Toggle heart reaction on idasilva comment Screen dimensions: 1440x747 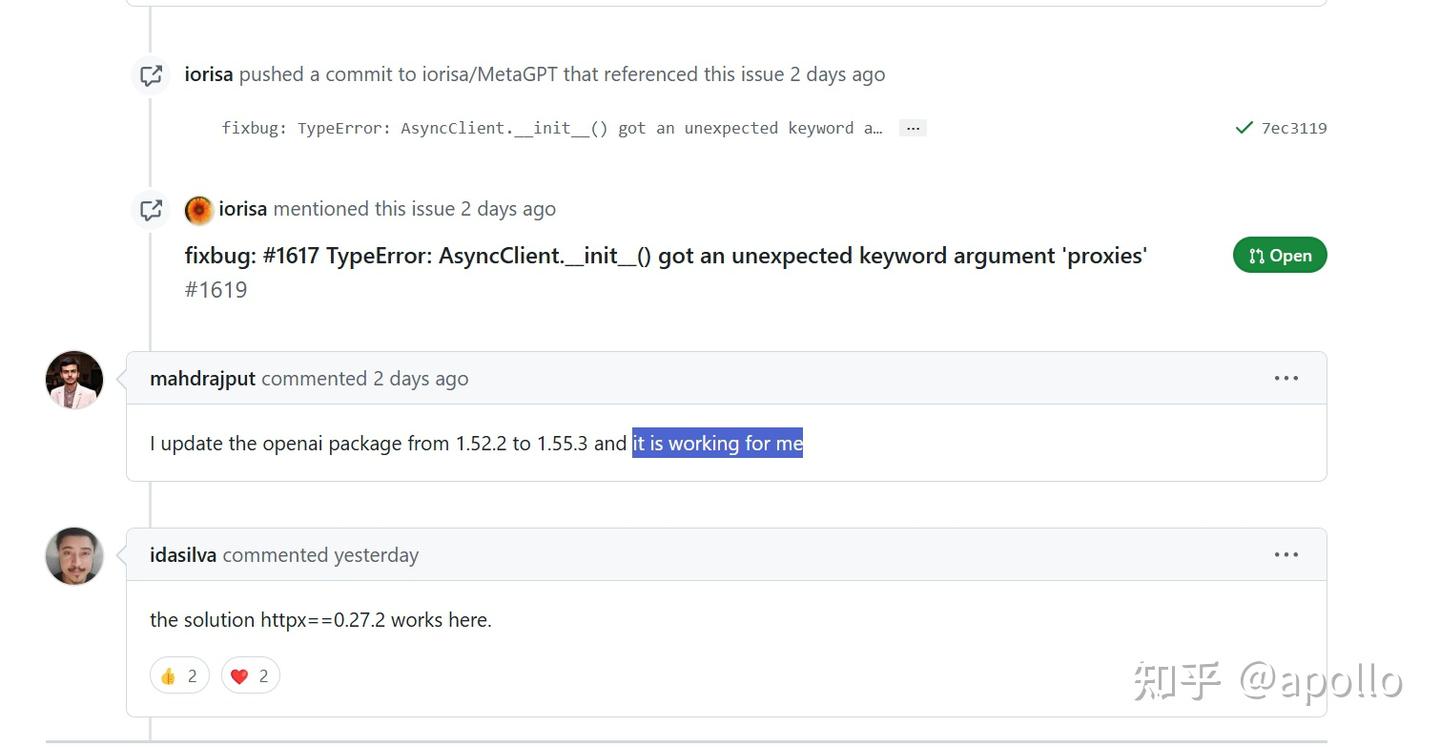pos(250,676)
